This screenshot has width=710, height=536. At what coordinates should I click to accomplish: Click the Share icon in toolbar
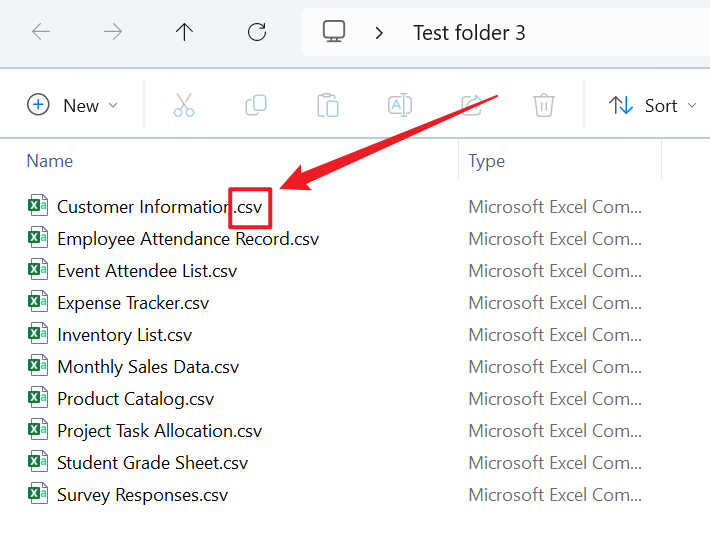[x=472, y=105]
